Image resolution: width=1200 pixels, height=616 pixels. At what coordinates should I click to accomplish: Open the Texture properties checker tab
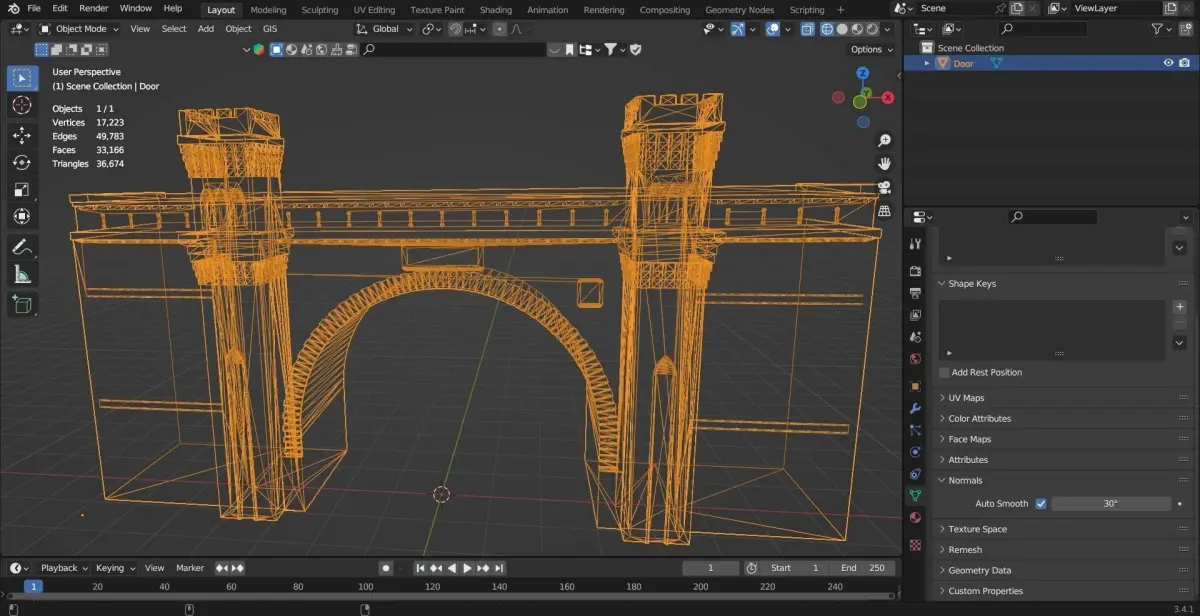click(x=915, y=545)
